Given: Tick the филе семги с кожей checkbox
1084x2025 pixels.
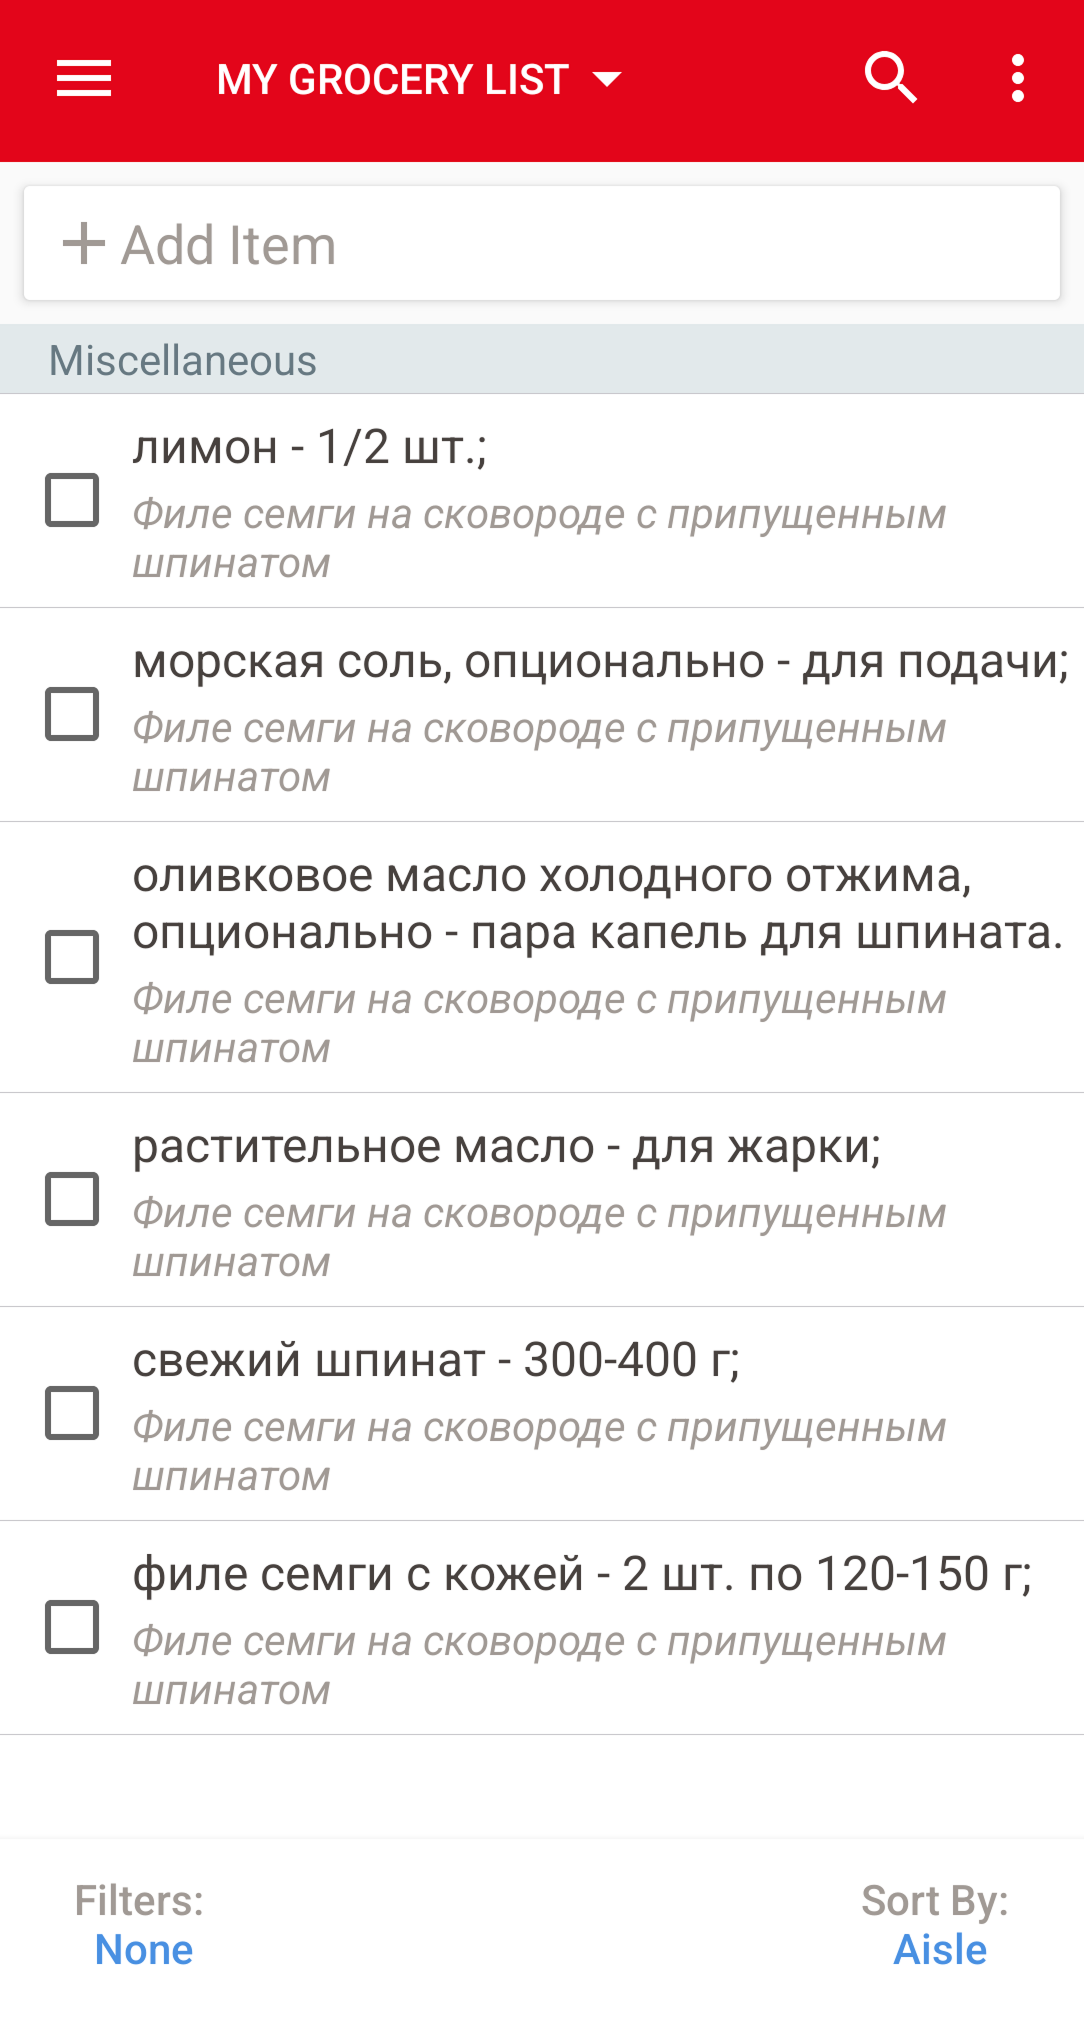Looking at the screenshot, I should tap(72, 1627).
